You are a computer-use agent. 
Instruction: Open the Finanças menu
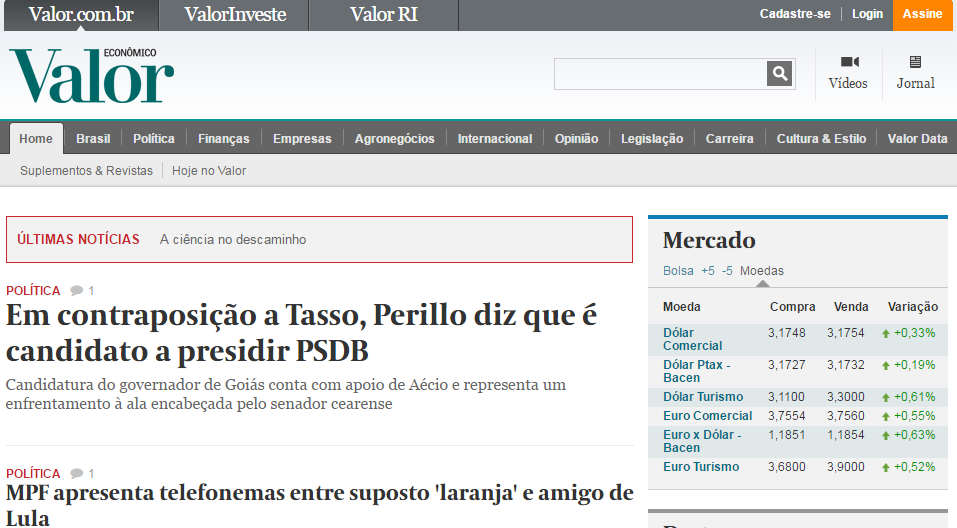223,139
